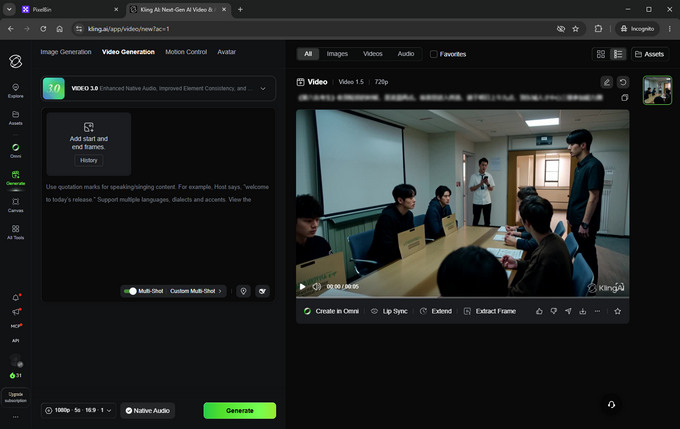Open the notifications bell
680x429 pixels.
[x=16, y=298]
